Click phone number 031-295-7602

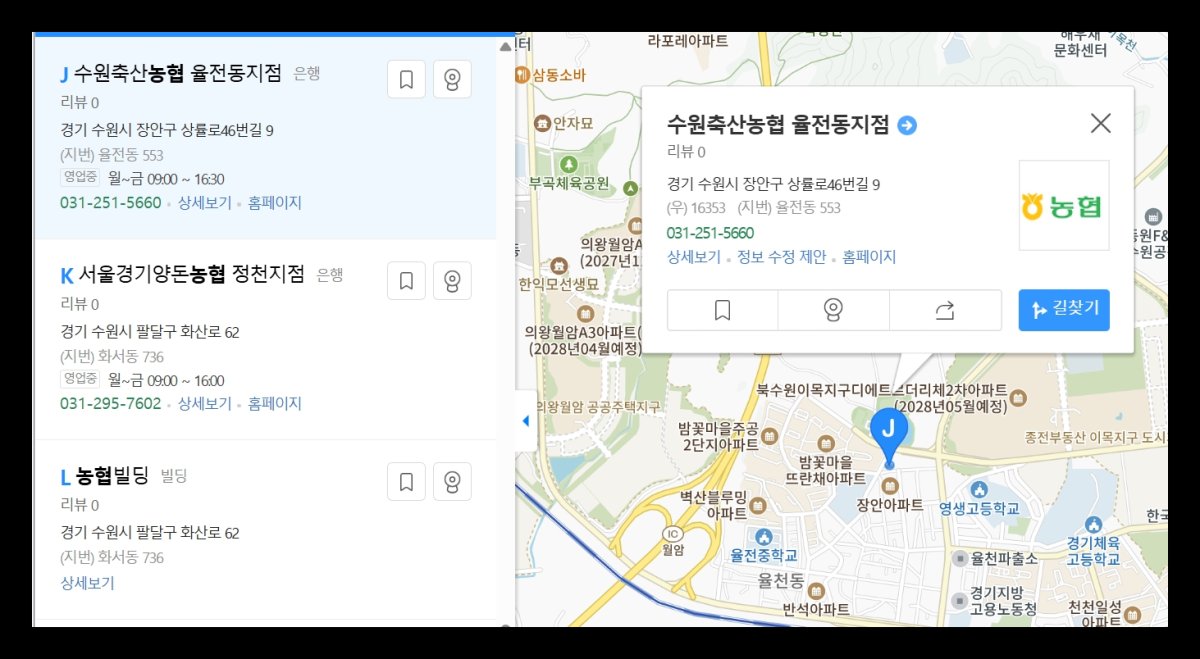tap(110, 404)
